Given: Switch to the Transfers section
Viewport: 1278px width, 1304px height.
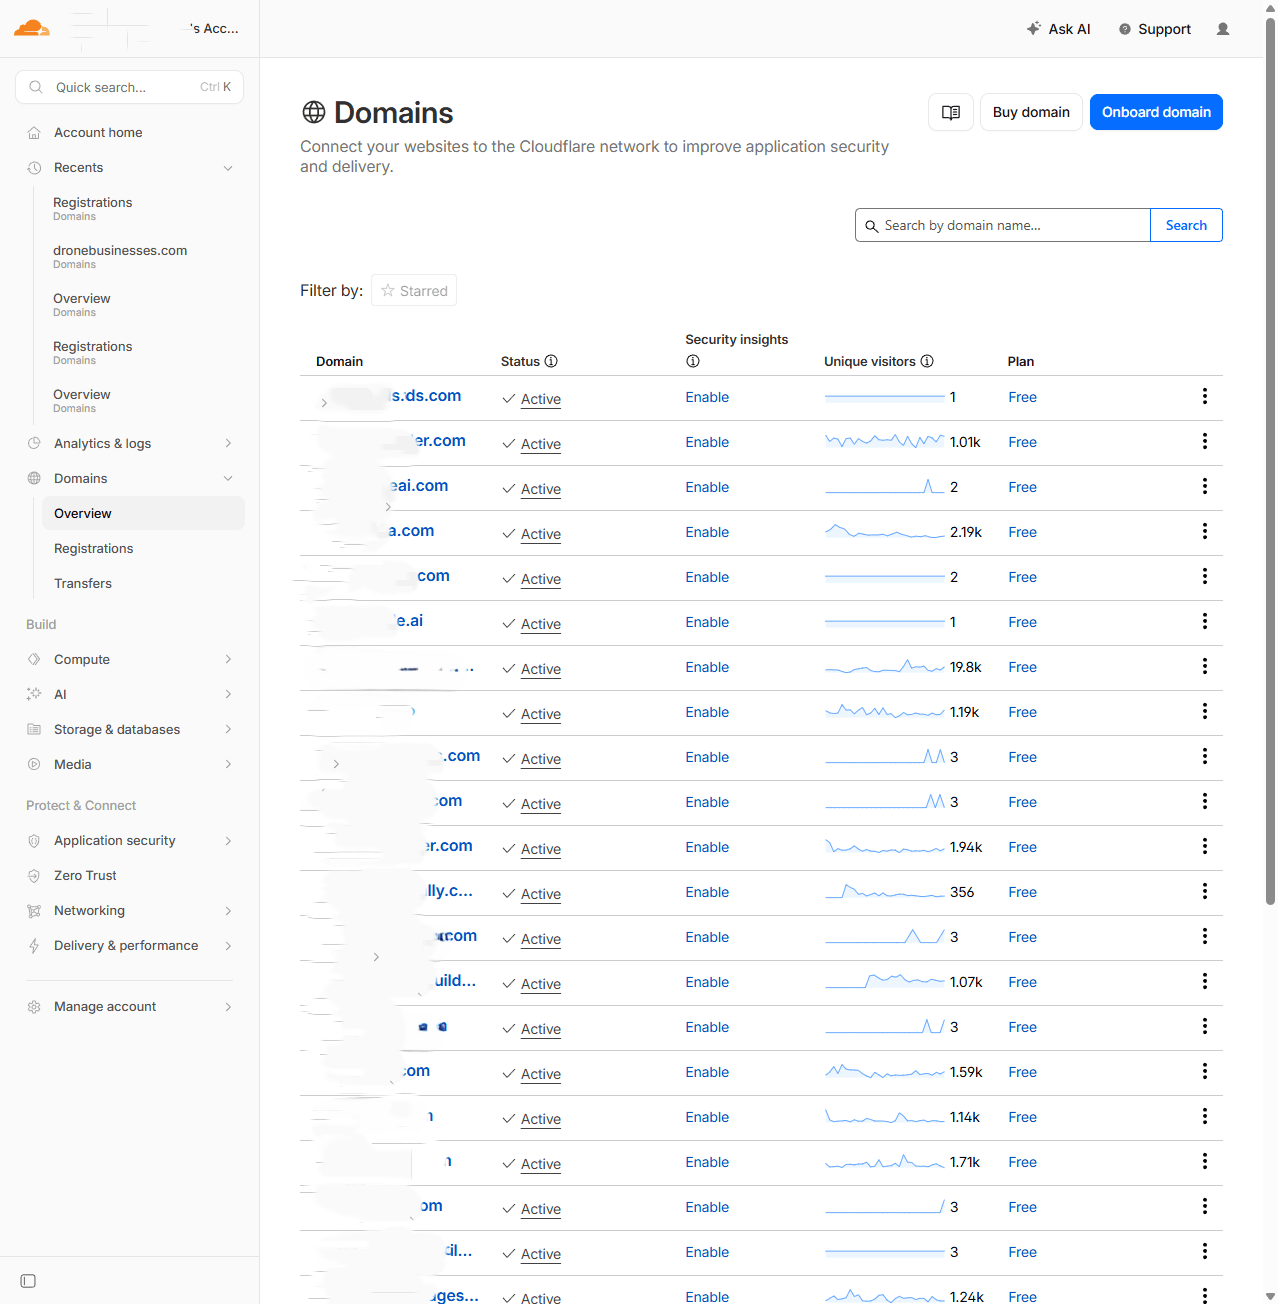Looking at the screenshot, I should [83, 583].
